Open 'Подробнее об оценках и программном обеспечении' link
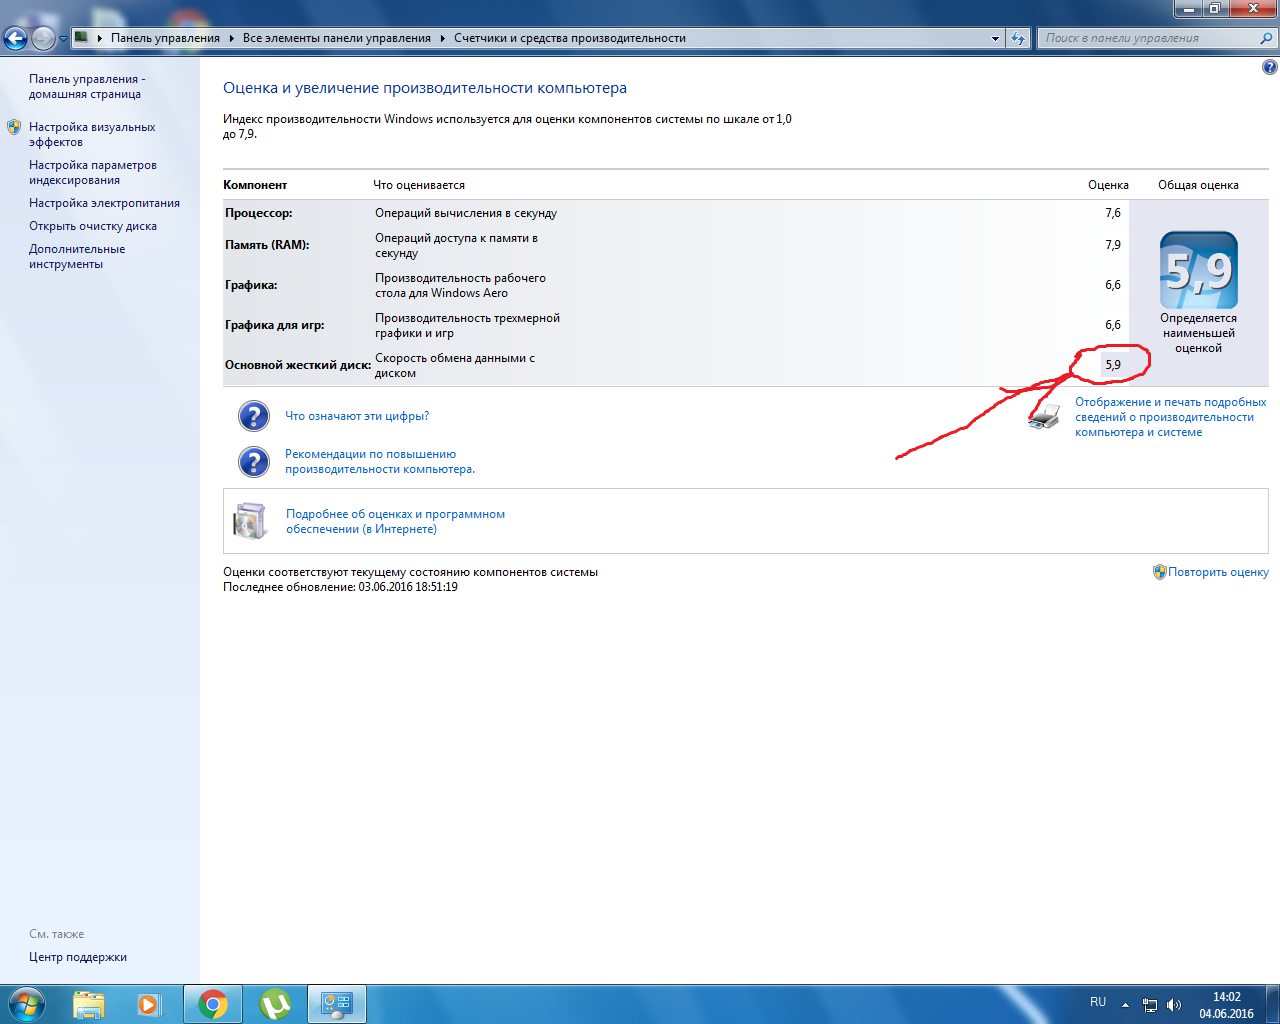Viewport: 1280px width, 1024px height. (396, 521)
